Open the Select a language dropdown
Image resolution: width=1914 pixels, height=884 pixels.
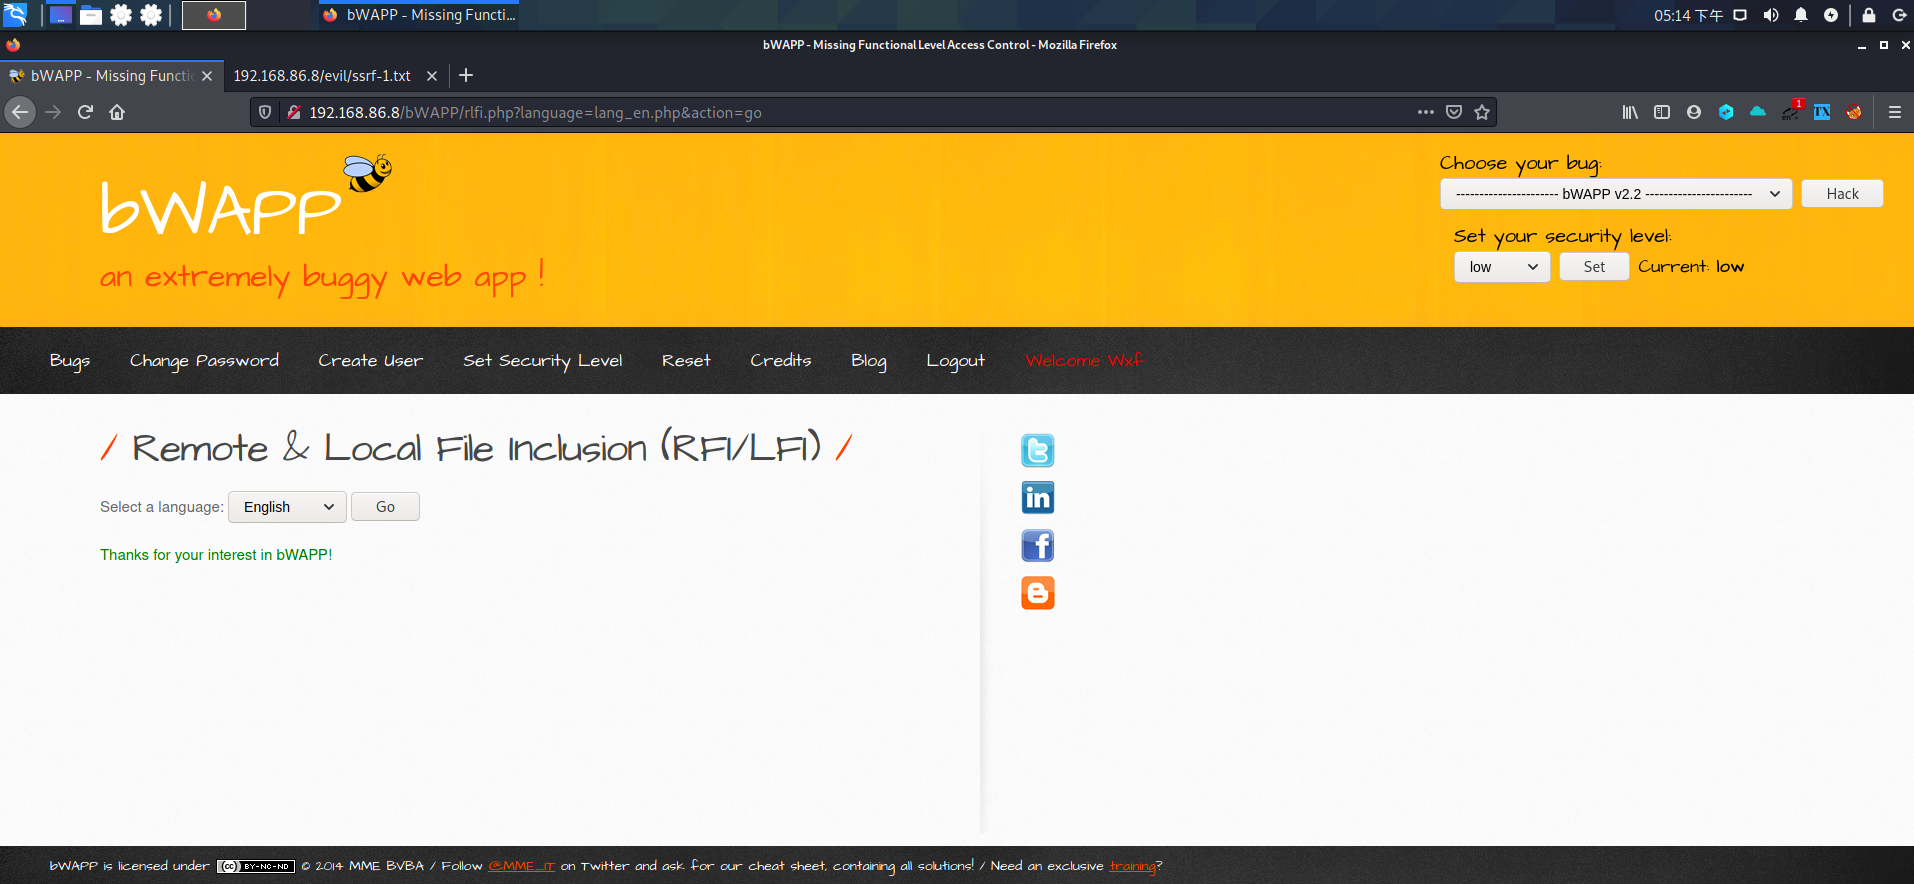click(287, 507)
